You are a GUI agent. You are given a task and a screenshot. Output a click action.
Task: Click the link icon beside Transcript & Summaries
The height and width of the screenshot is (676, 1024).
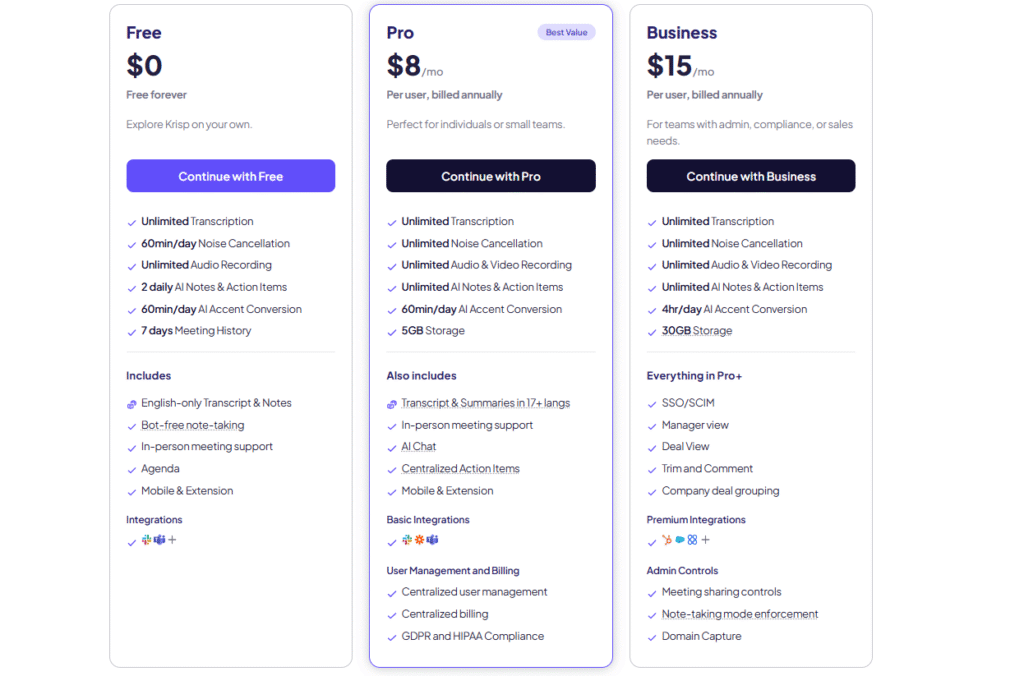pos(392,404)
